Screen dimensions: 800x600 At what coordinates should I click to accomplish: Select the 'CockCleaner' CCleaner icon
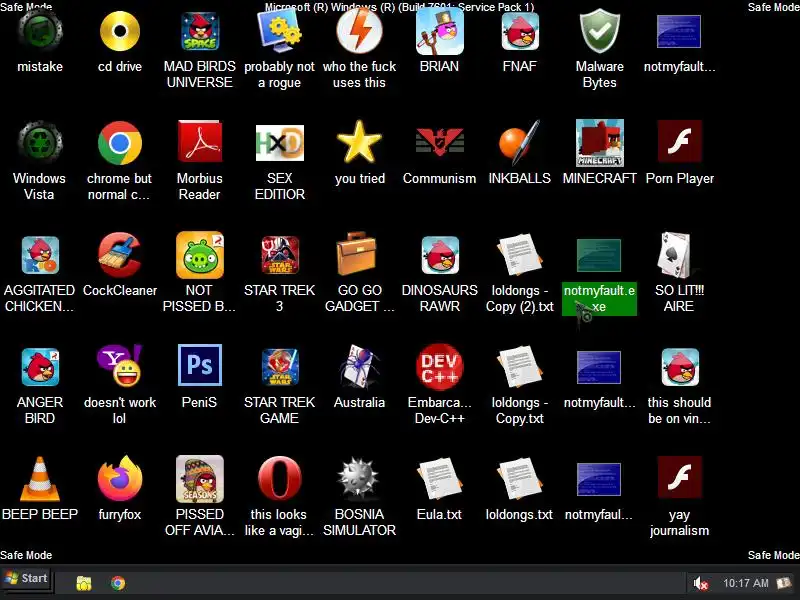[120, 255]
